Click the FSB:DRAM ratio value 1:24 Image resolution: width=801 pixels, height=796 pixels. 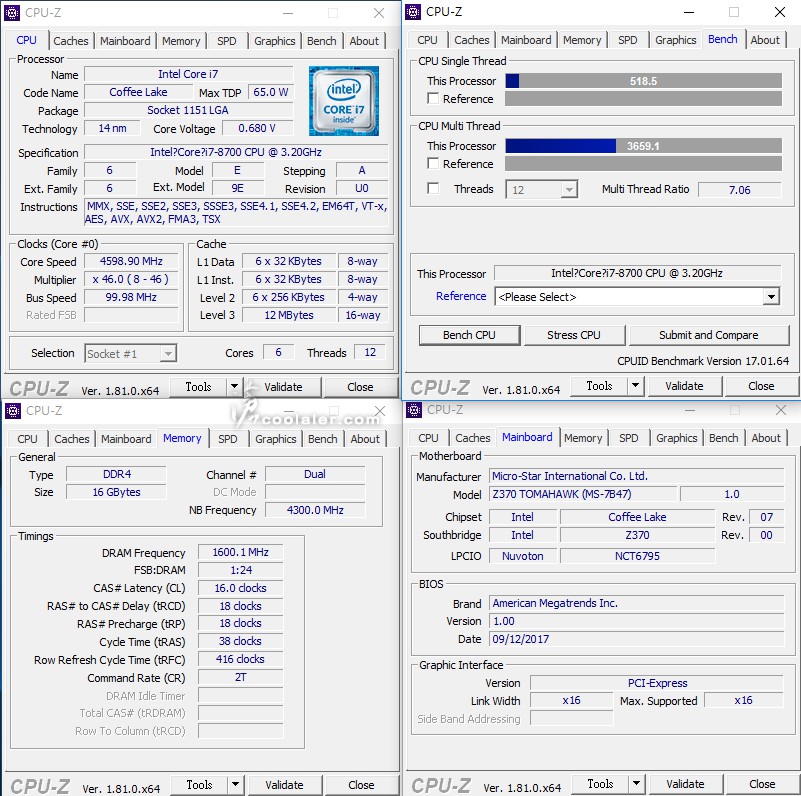pos(241,570)
